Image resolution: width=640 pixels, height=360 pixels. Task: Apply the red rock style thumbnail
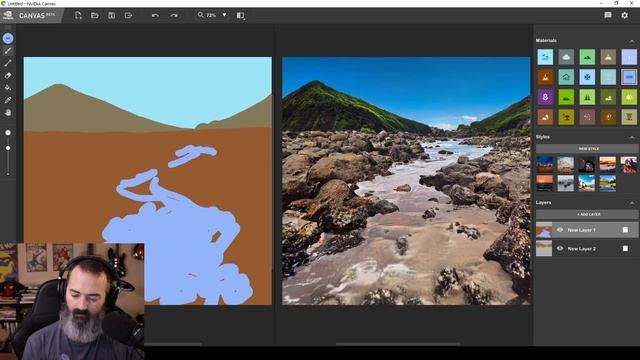629,165
